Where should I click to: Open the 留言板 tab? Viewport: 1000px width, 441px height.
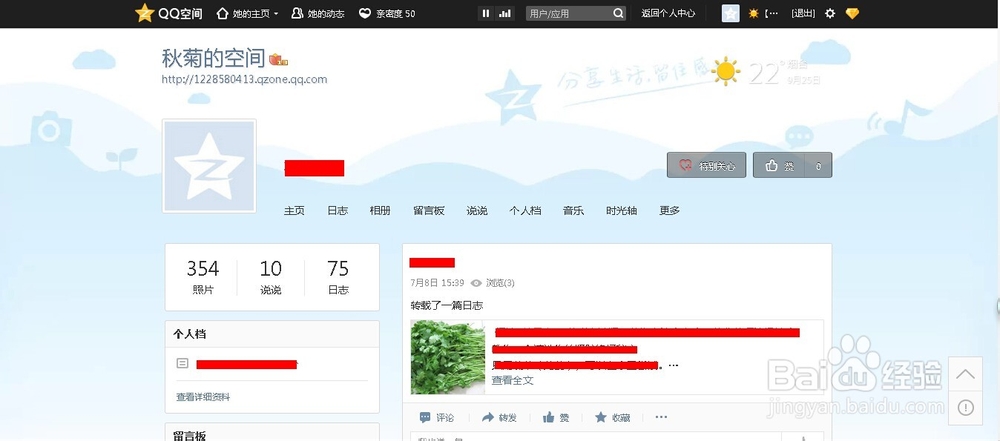pos(428,211)
